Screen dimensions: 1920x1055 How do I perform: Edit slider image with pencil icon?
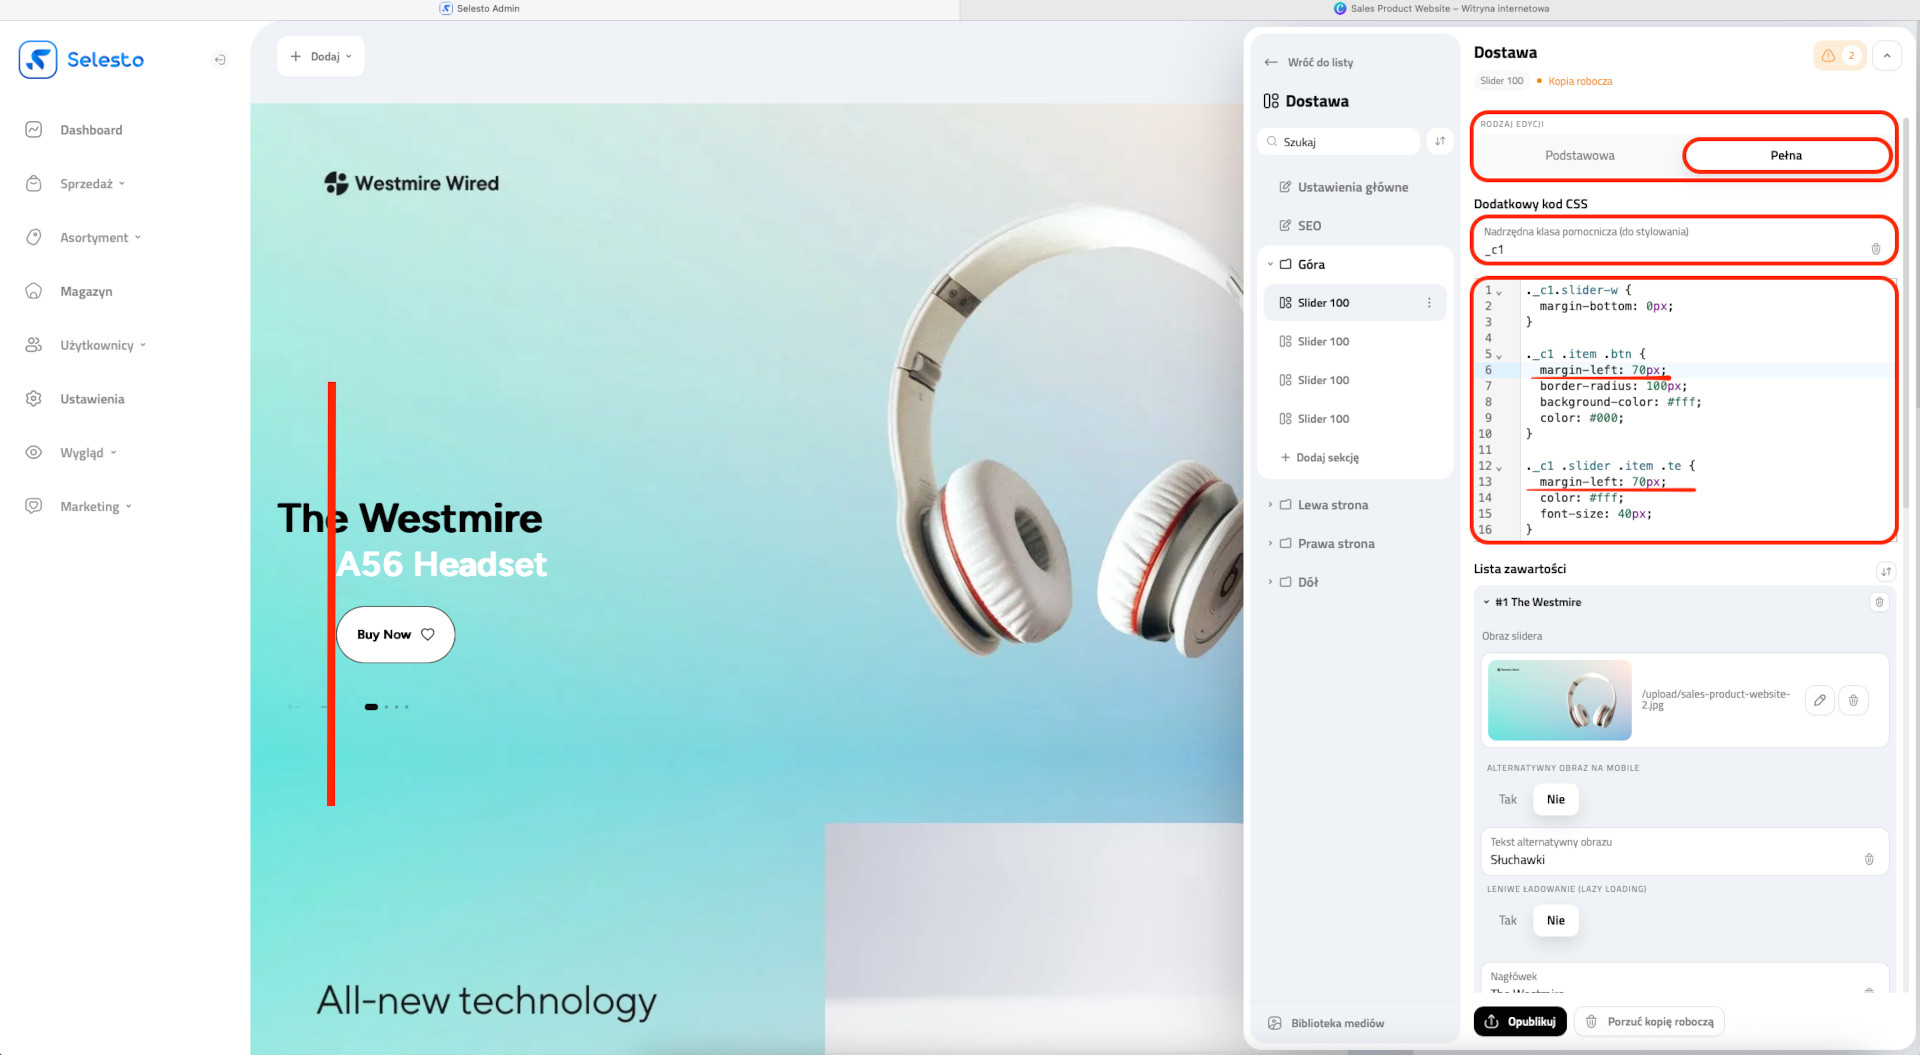(x=1820, y=700)
